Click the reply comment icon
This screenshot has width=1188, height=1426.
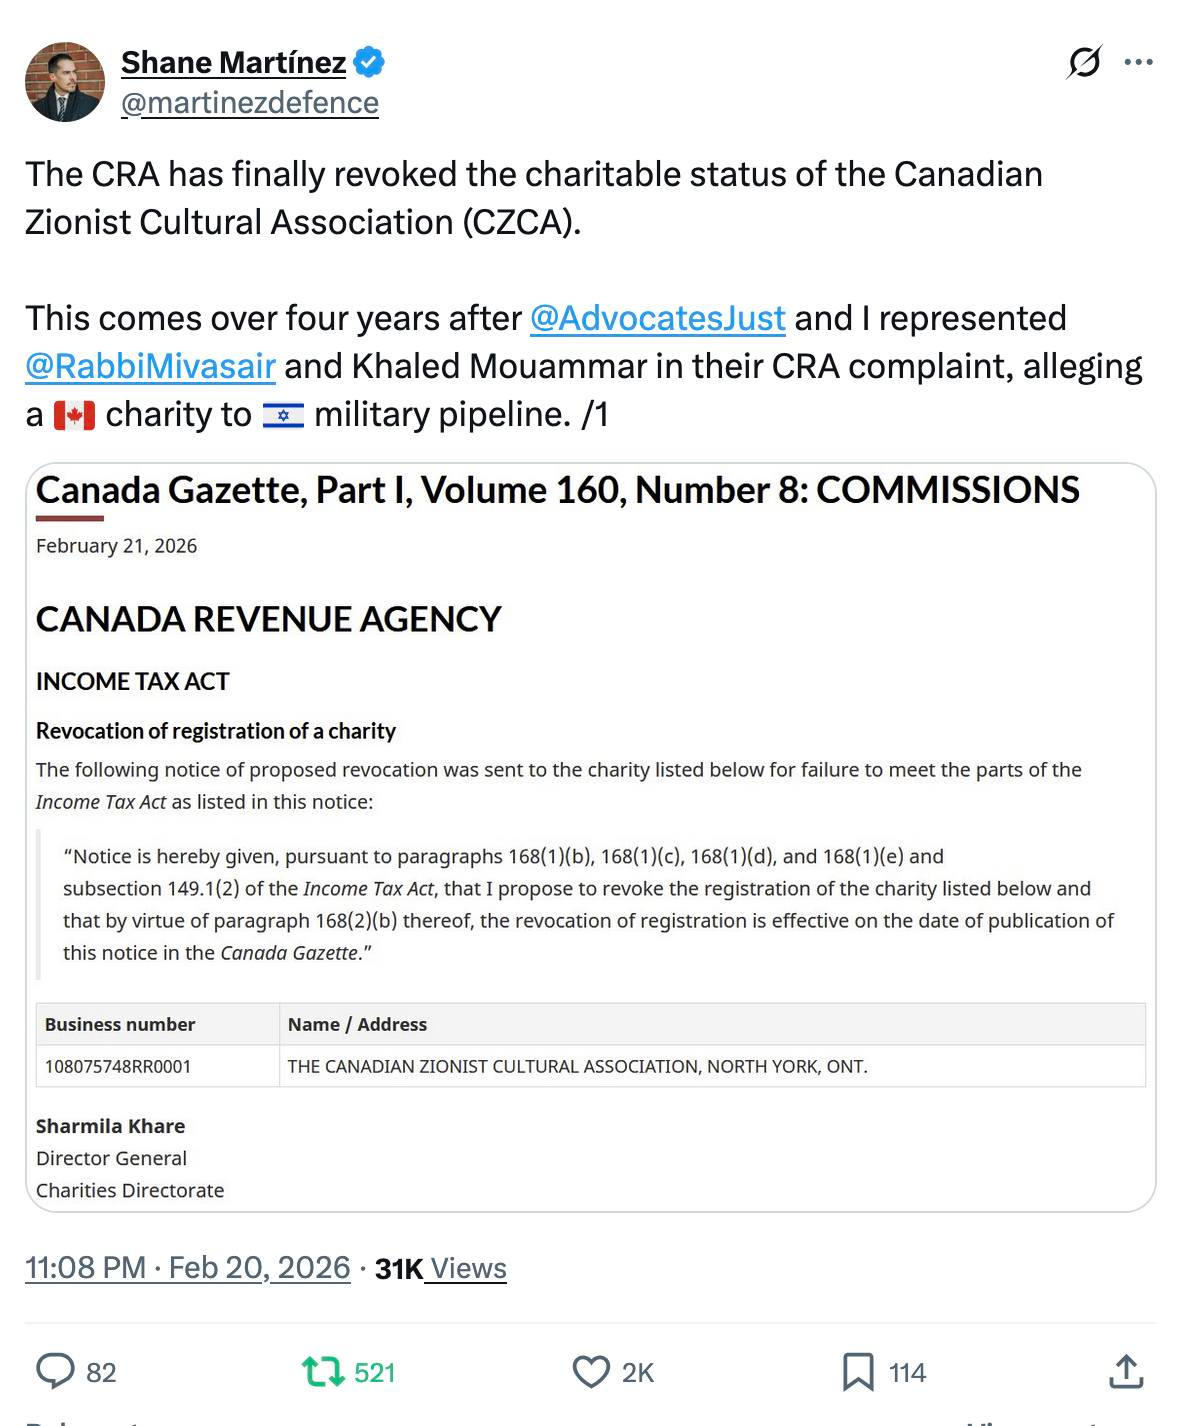click(56, 1371)
